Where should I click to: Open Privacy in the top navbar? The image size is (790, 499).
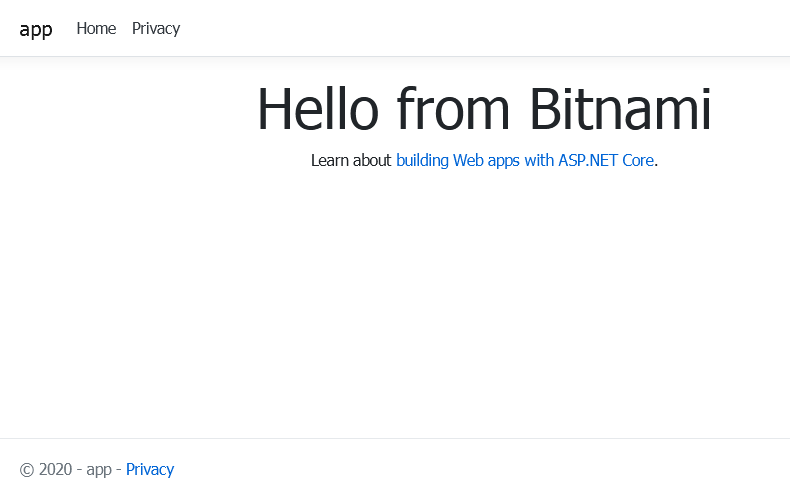click(156, 28)
